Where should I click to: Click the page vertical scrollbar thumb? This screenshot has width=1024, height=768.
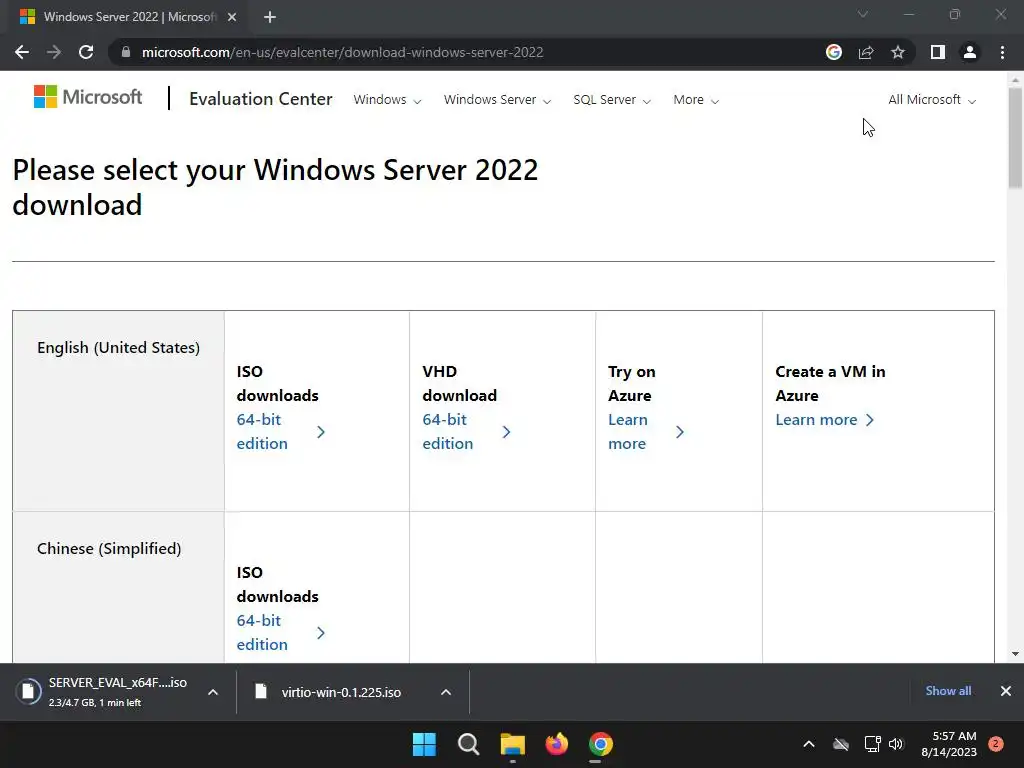tap(1015, 138)
